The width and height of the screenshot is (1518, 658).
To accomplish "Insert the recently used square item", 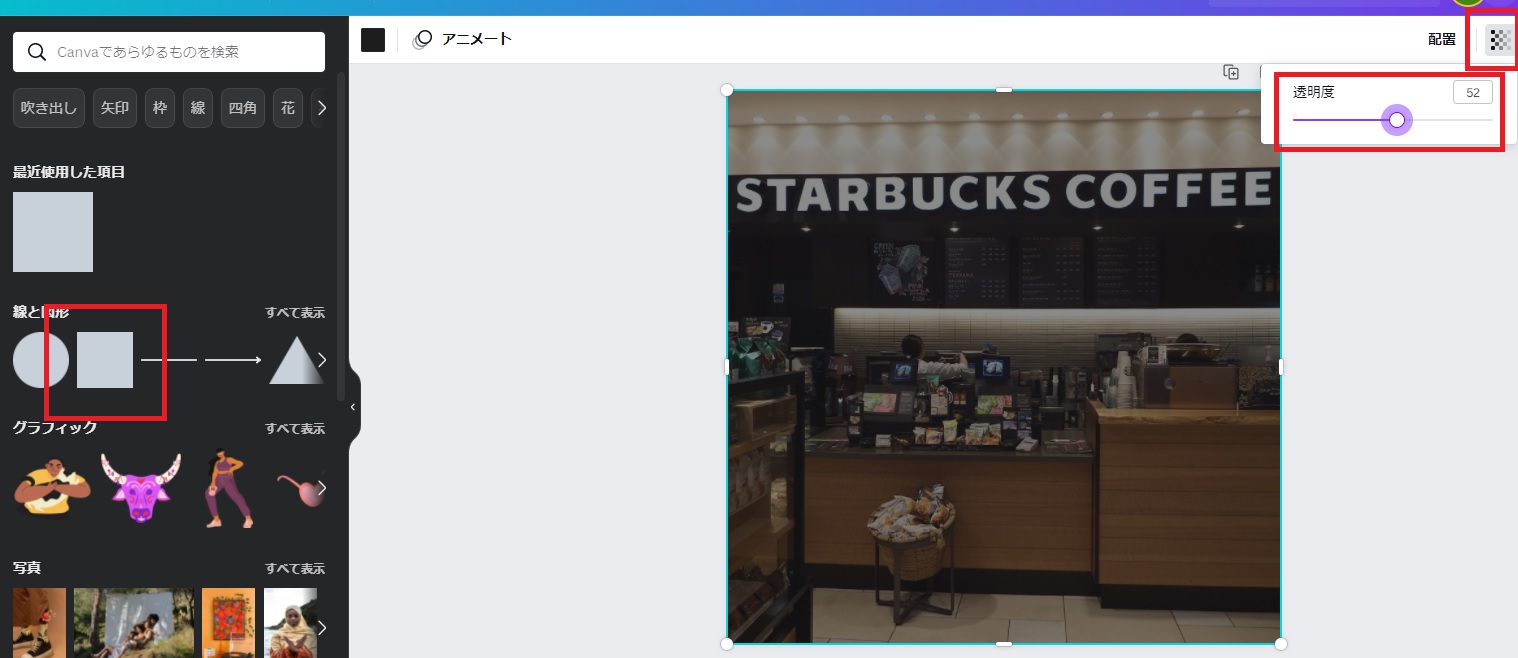I will point(53,232).
